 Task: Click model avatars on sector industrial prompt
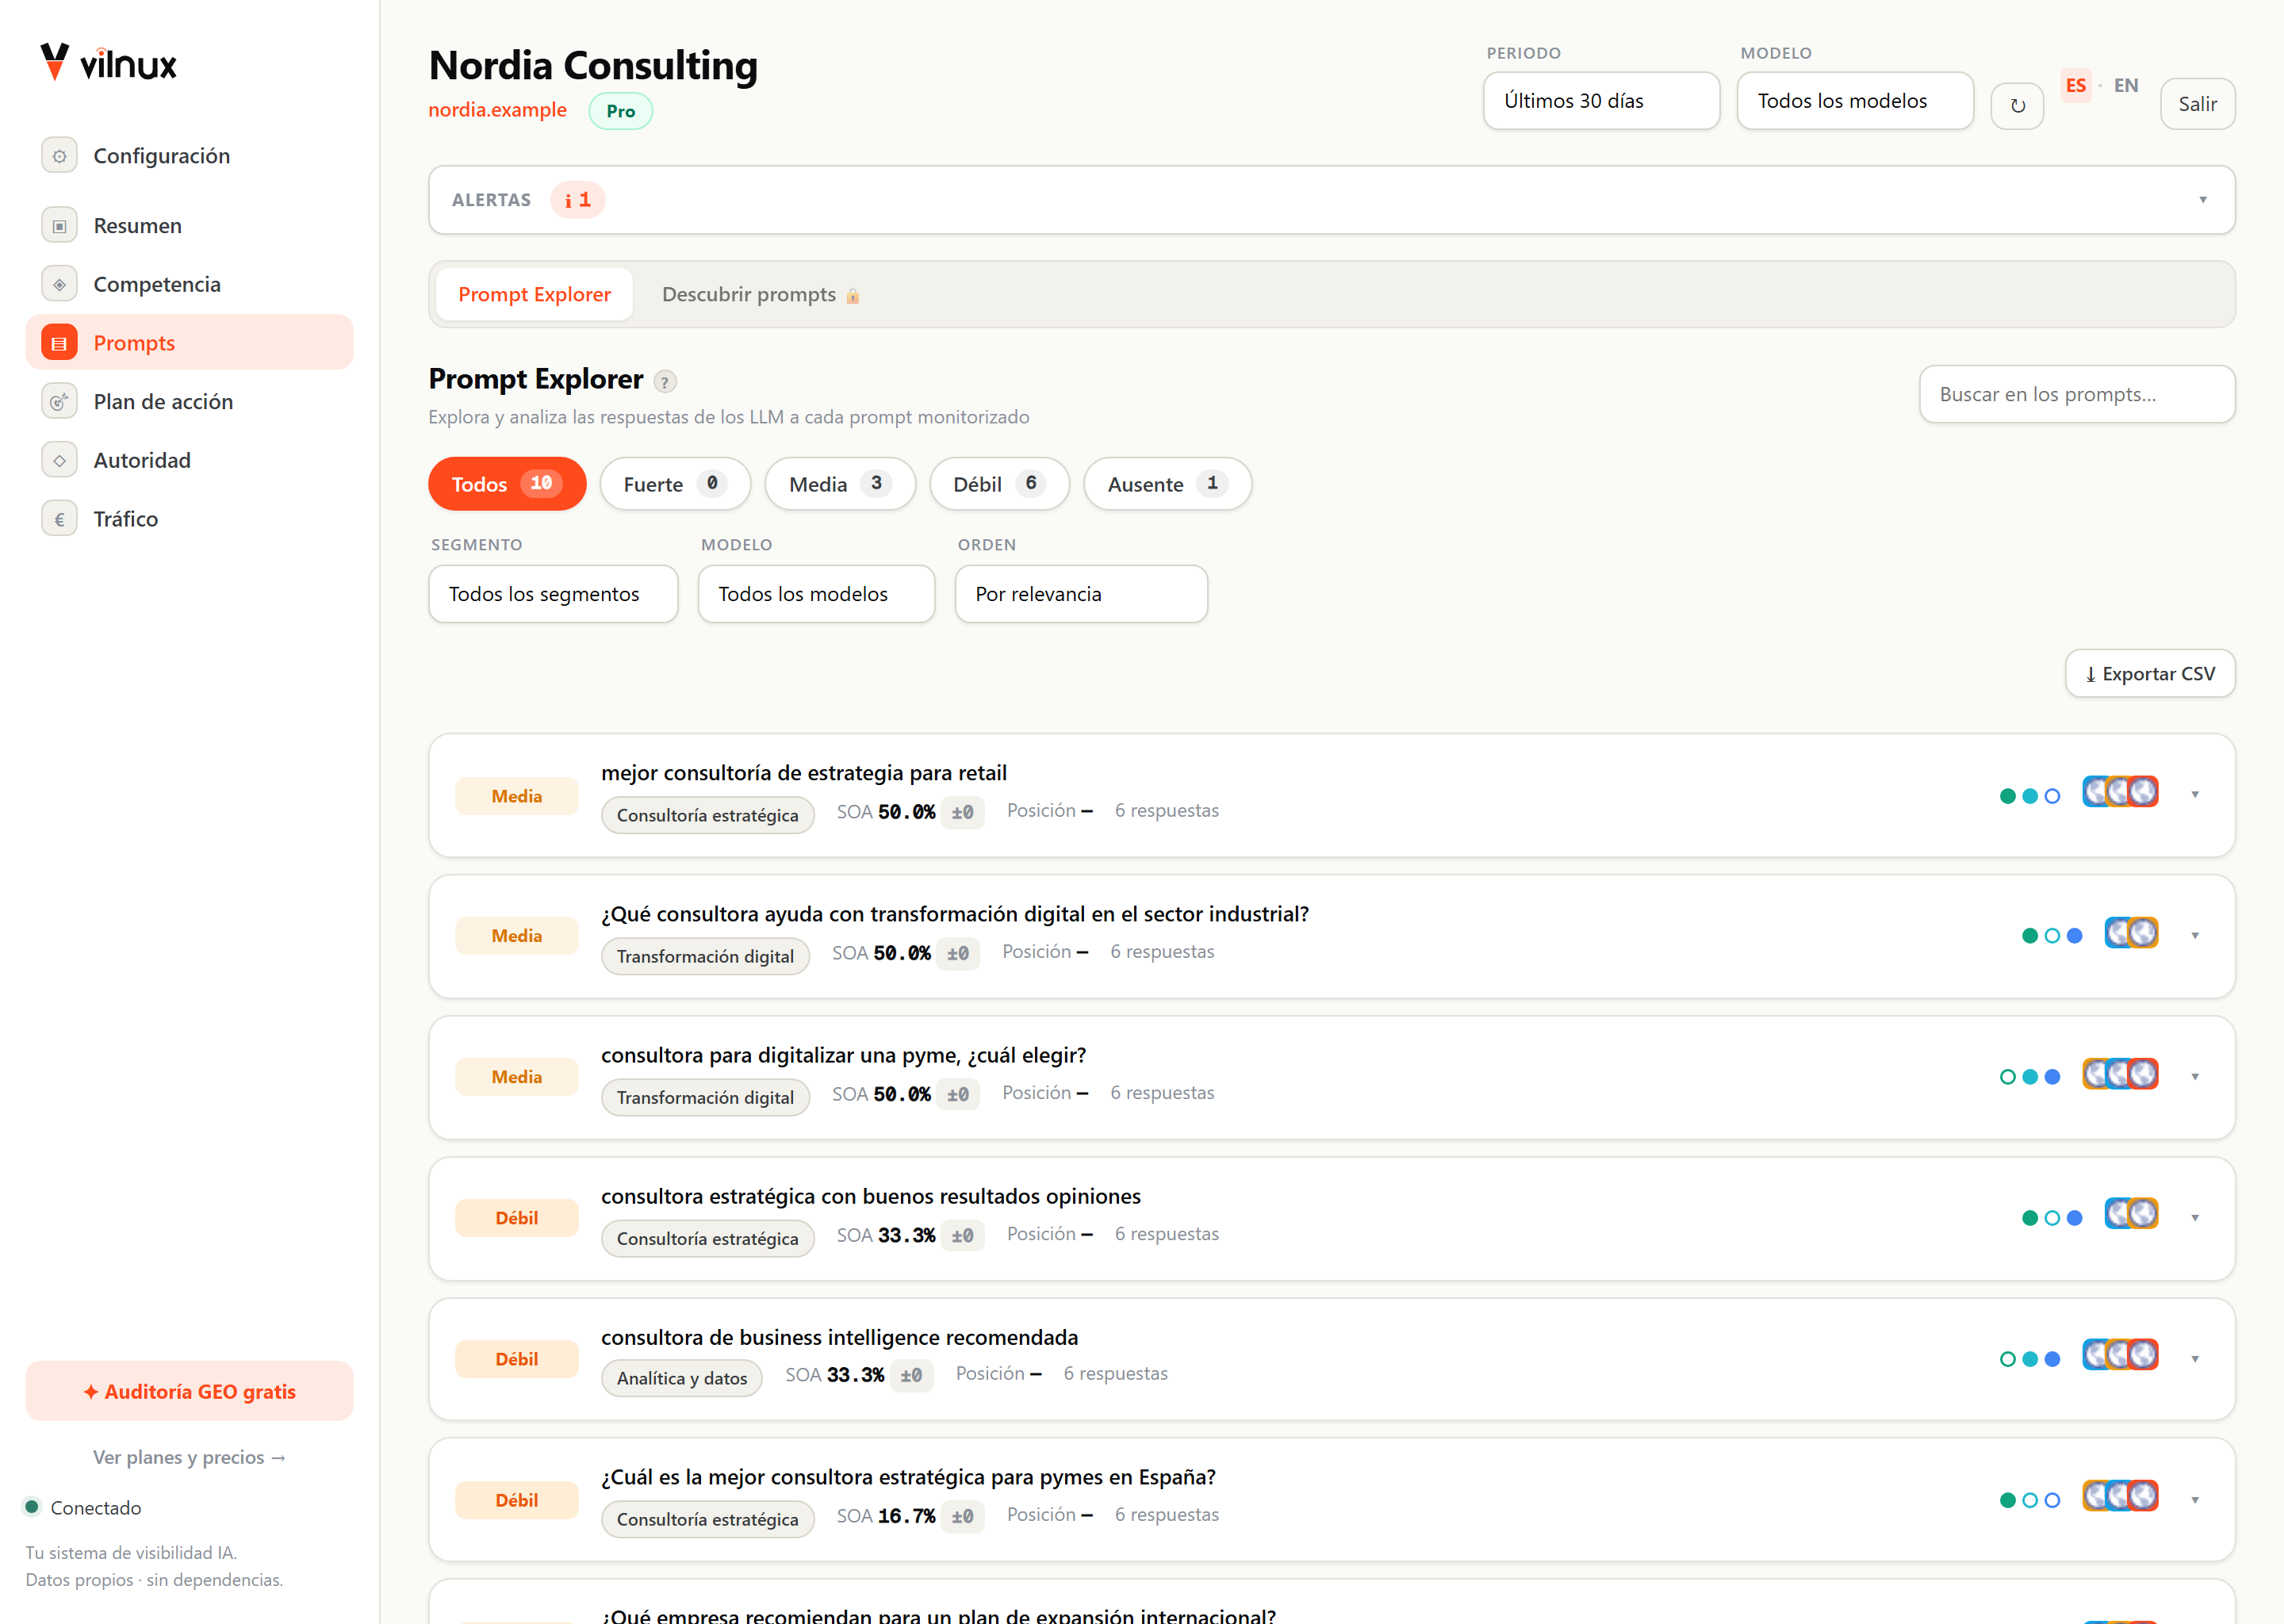pos(2131,933)
